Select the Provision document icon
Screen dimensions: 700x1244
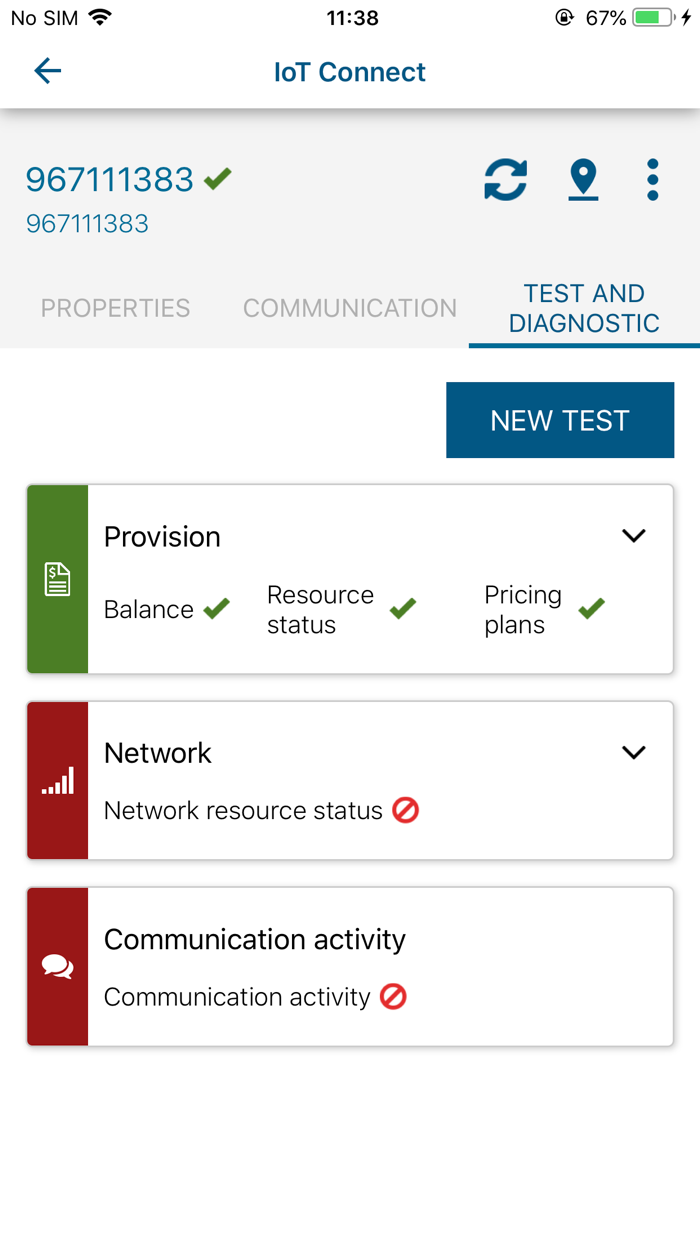click(x=57, y=579)
